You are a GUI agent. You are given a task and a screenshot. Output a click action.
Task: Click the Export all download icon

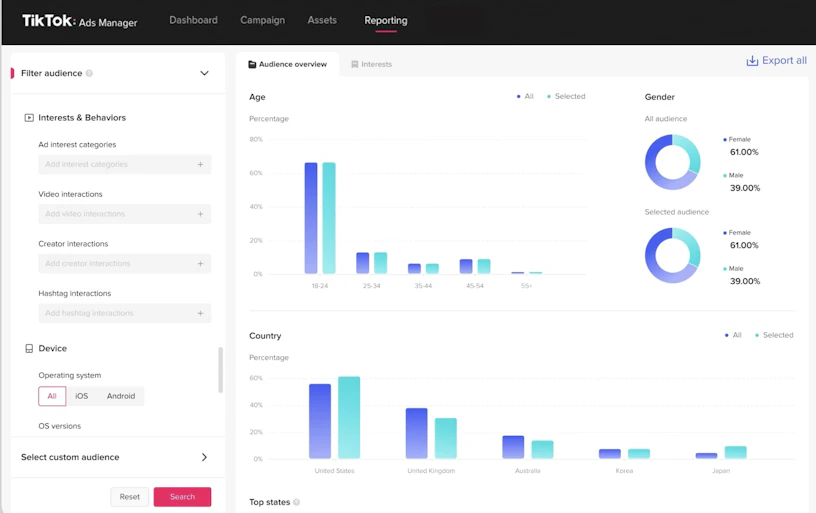coord(752,61)
